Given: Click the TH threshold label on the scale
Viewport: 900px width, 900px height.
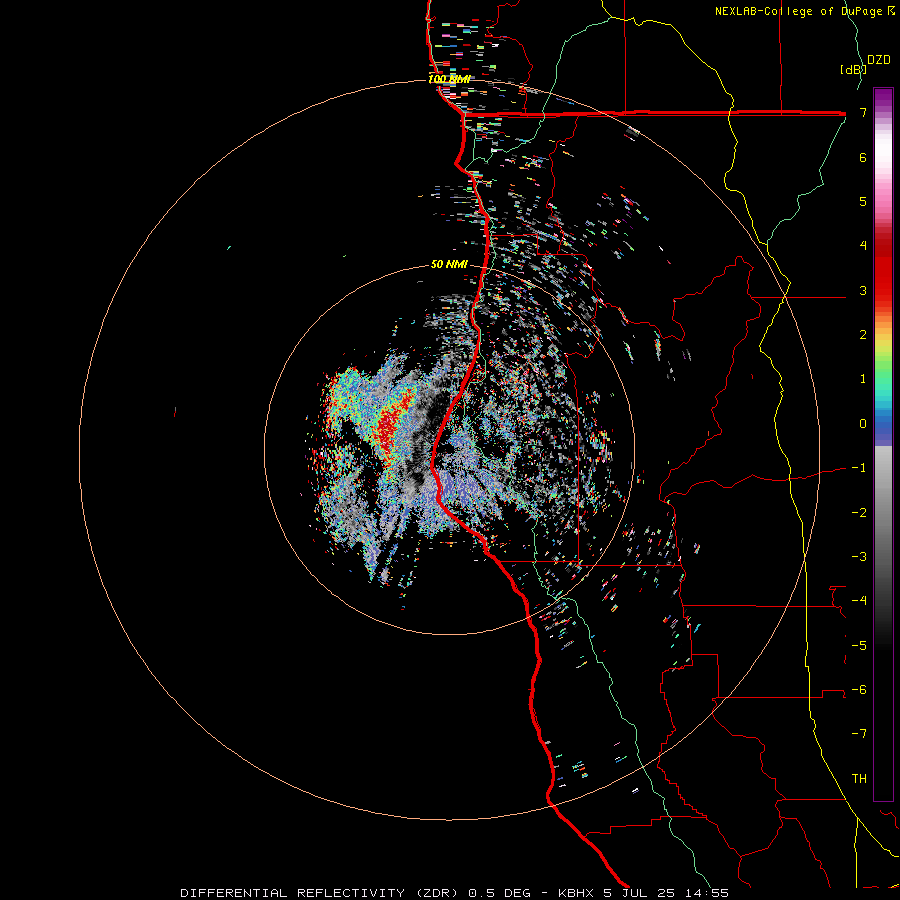Looking at the screenshot, I should (859, 779).
